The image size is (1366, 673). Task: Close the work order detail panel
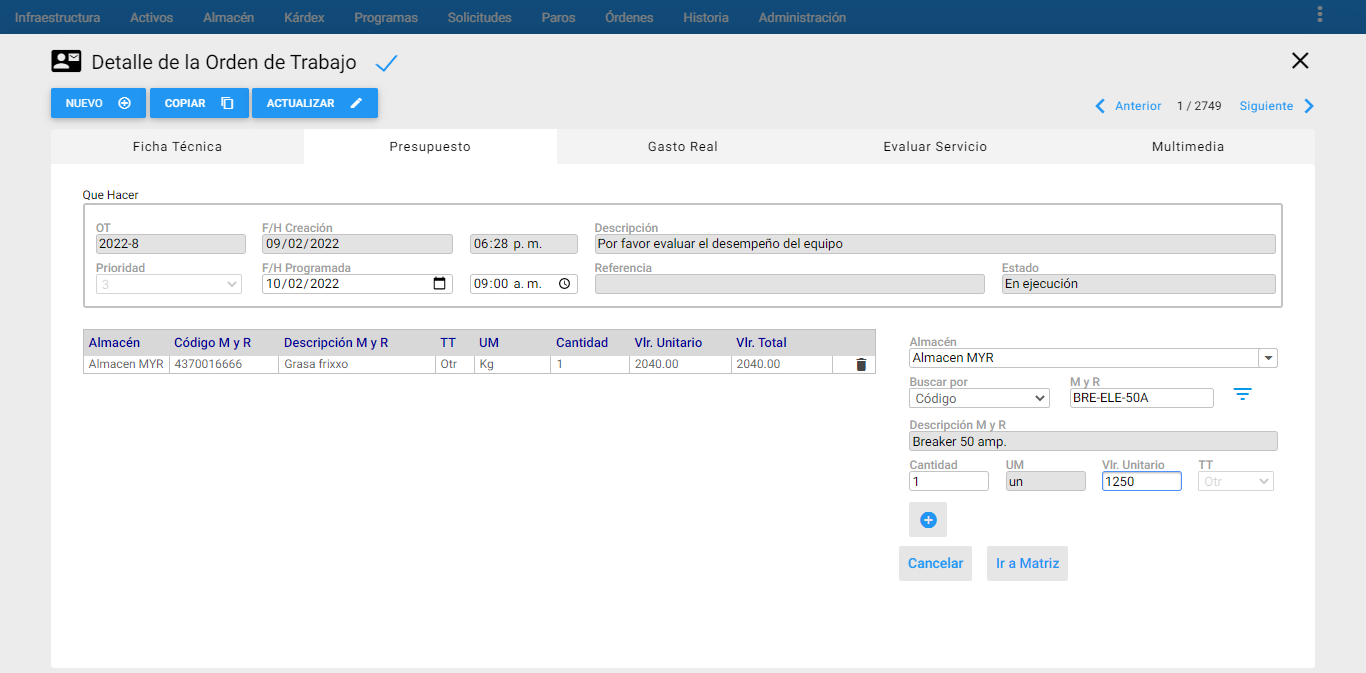click(1300, 60)
